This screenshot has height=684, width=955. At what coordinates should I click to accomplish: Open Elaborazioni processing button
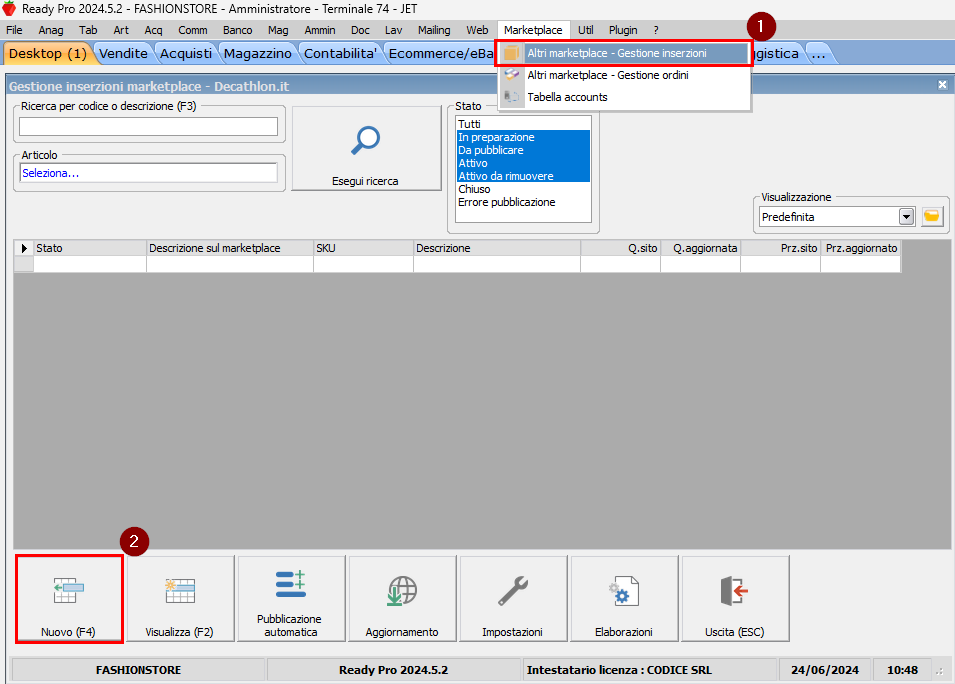(624, 598)
